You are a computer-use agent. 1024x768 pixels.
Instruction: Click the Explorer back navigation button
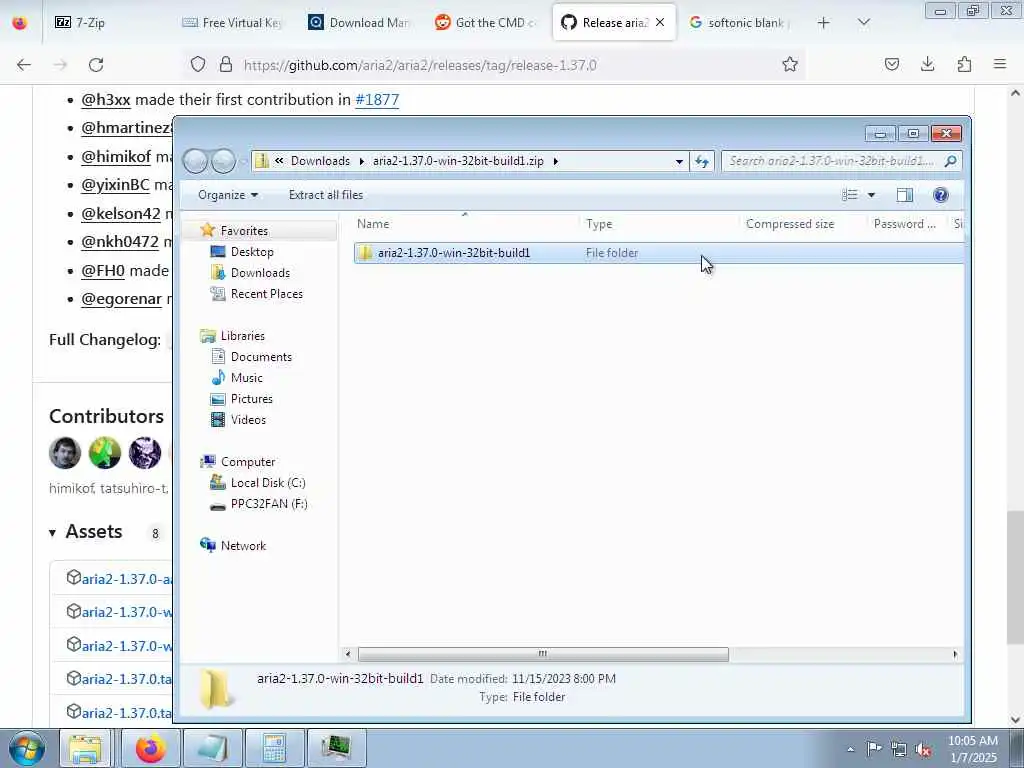pos(195,161)
